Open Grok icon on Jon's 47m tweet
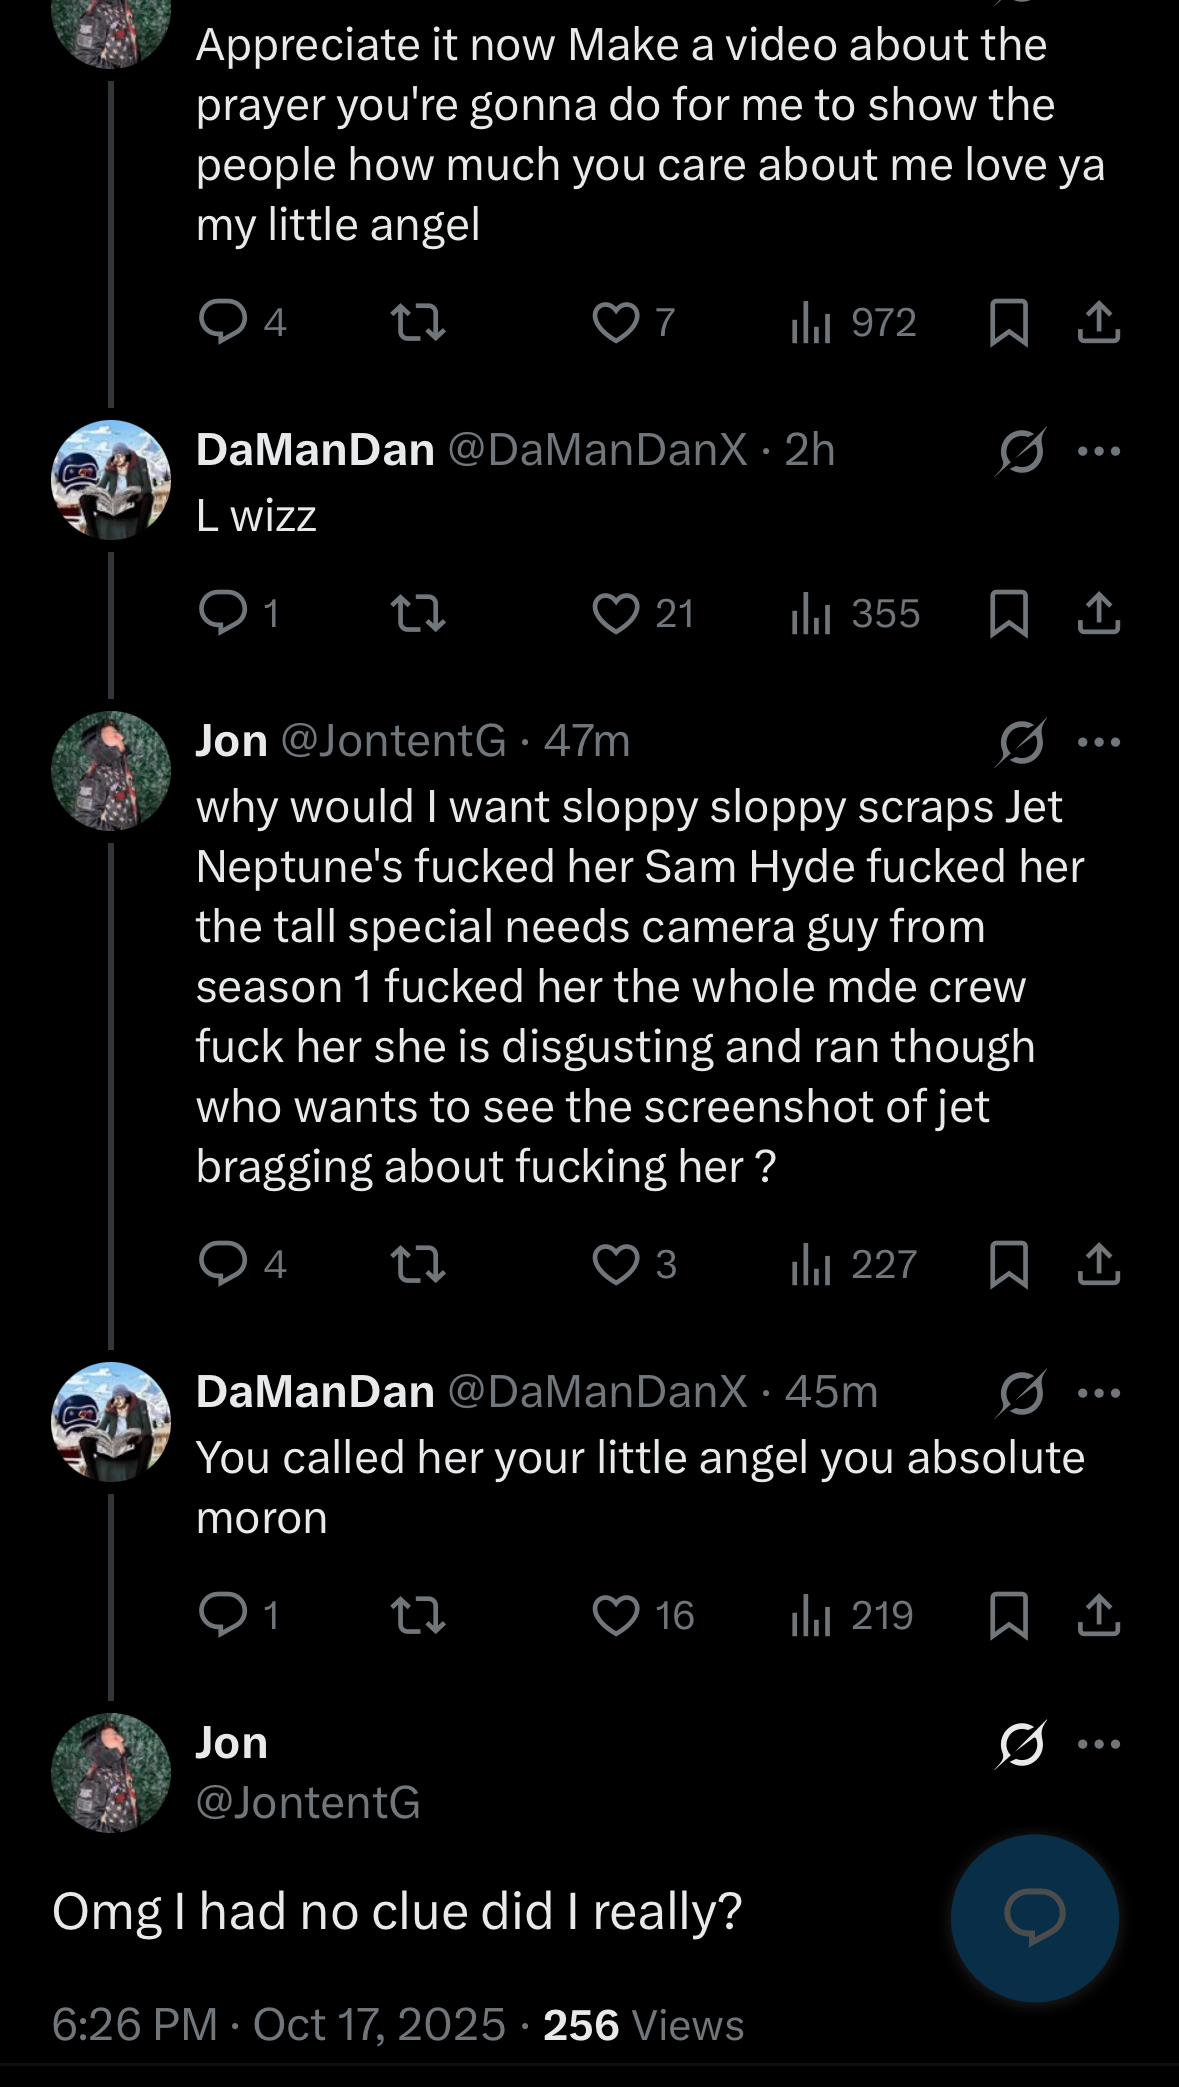1179x2087 pixels. click(x=1021, y=742)
